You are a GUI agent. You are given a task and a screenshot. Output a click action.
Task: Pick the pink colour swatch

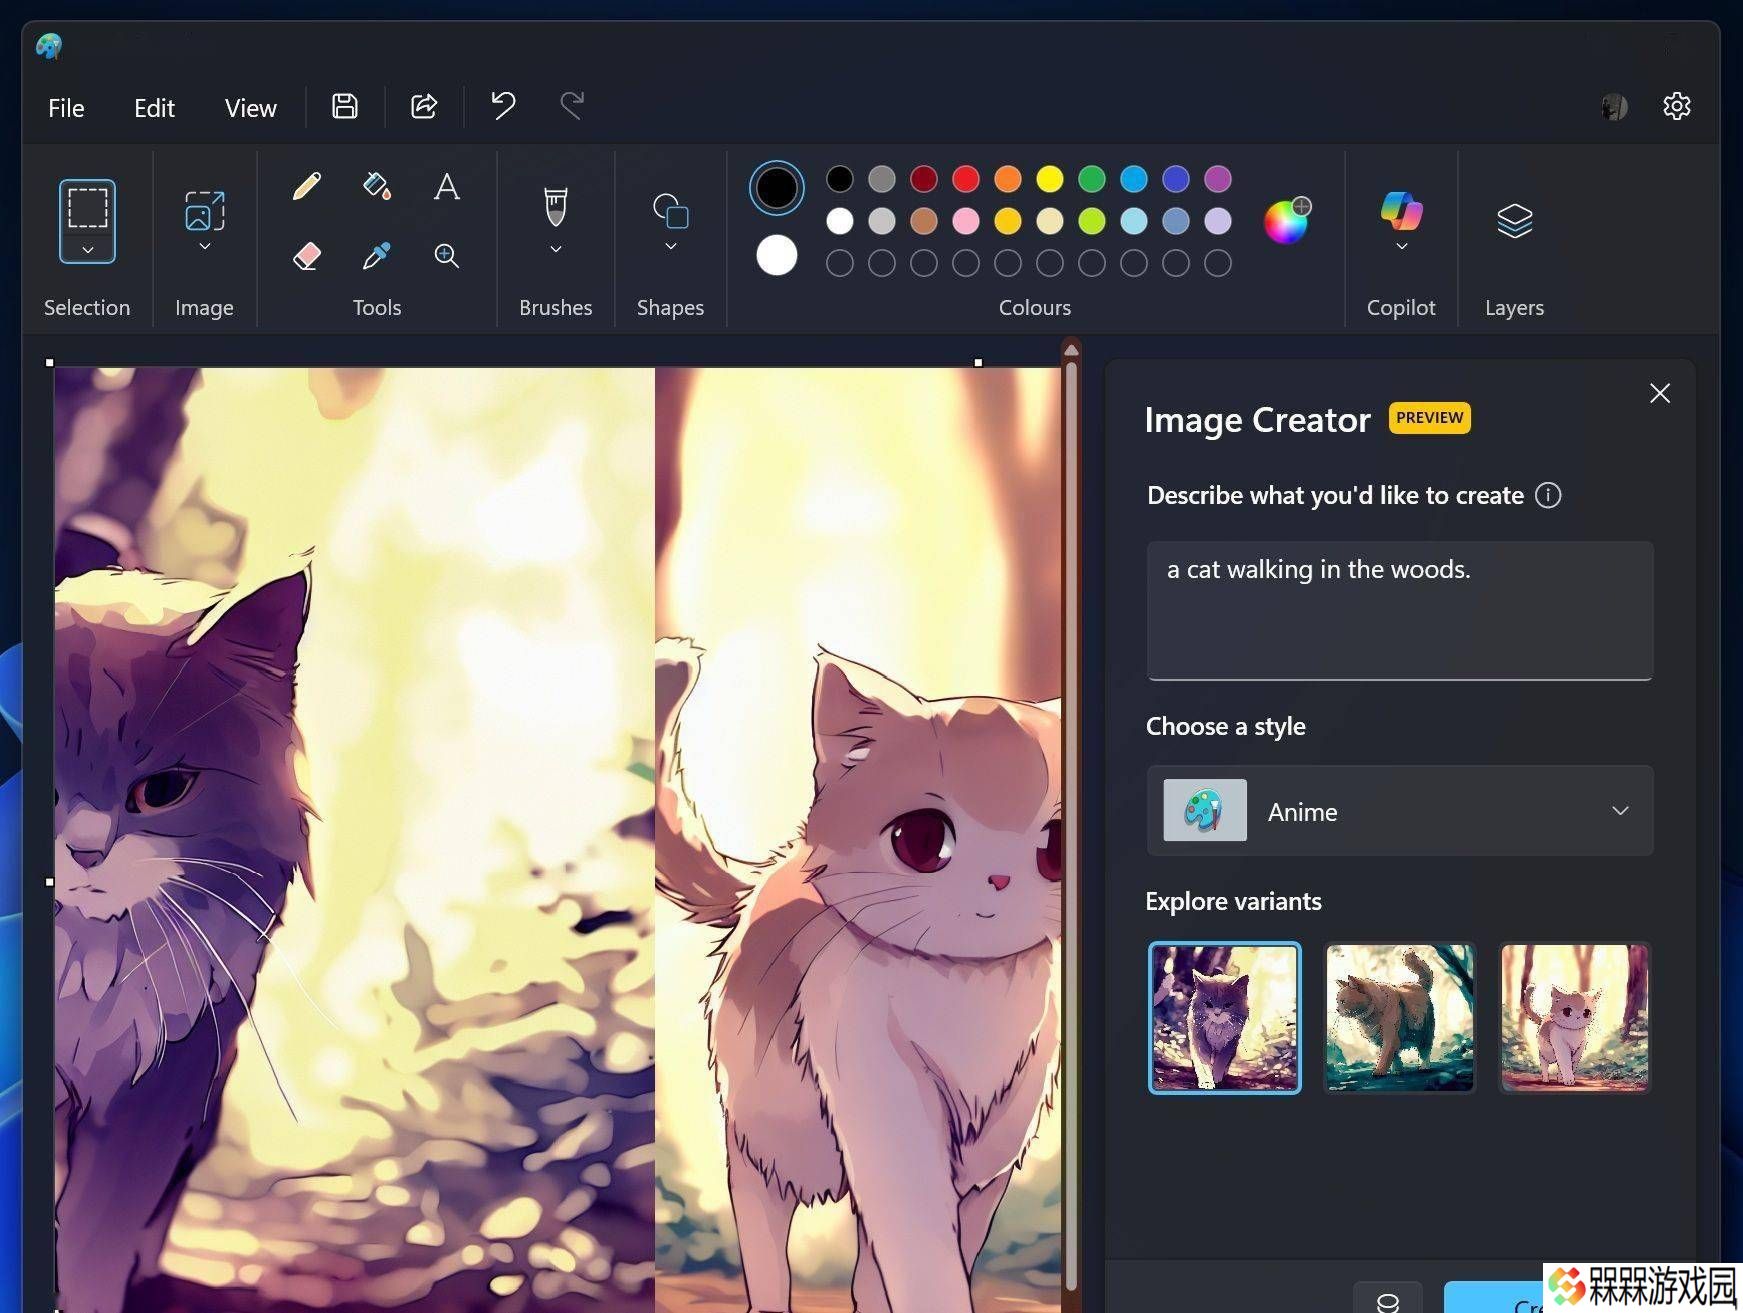coord(966,221)
